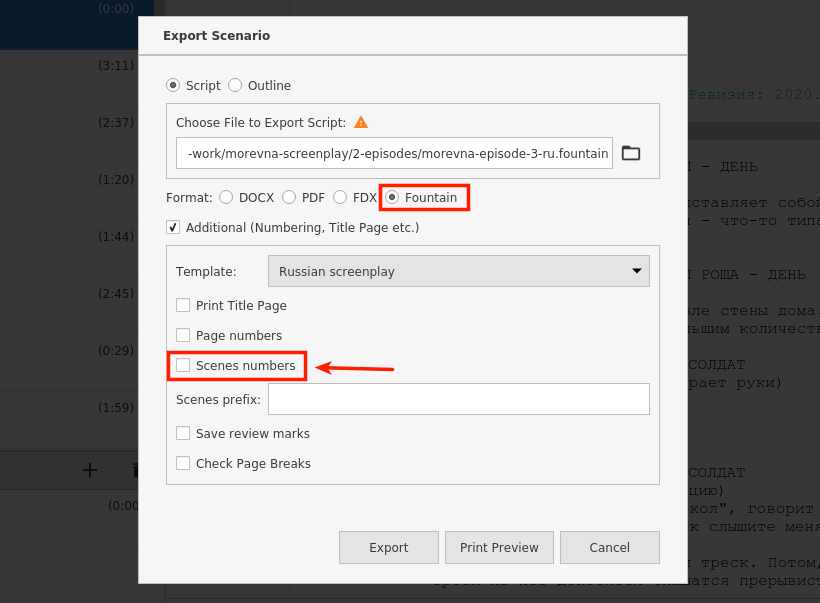Click the plus add-scene icon in sidebar
The height and width of the screenshot is (603, 820).
coord(90,470)
